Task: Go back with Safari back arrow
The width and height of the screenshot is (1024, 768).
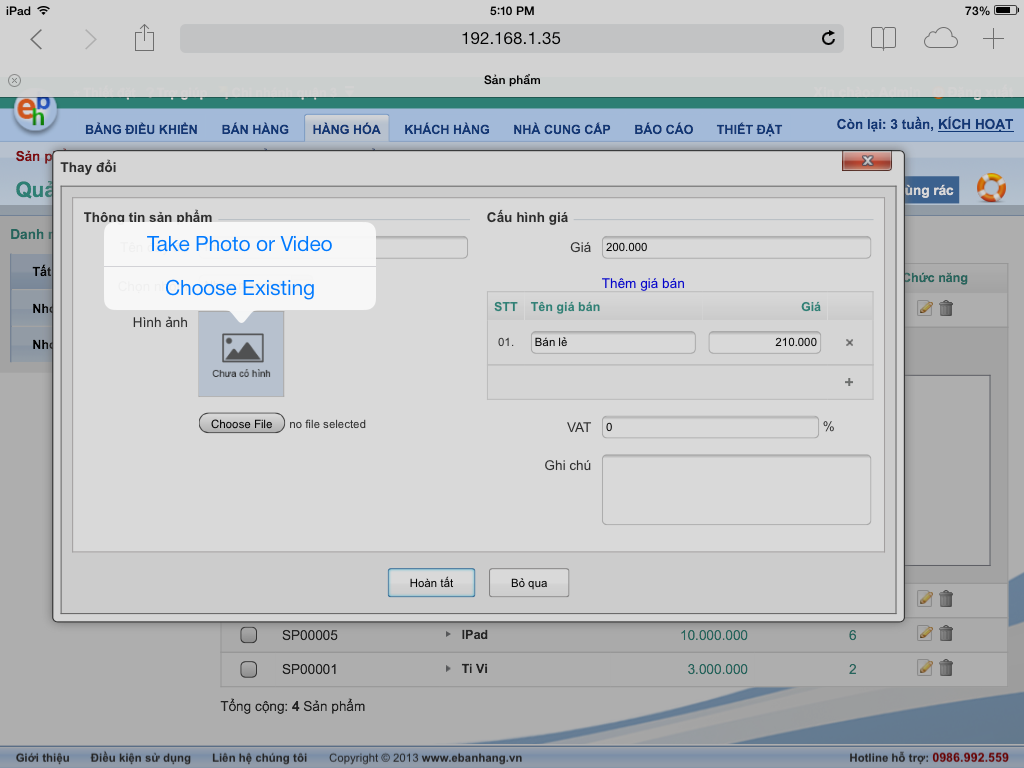Action: tap(37, 39)
